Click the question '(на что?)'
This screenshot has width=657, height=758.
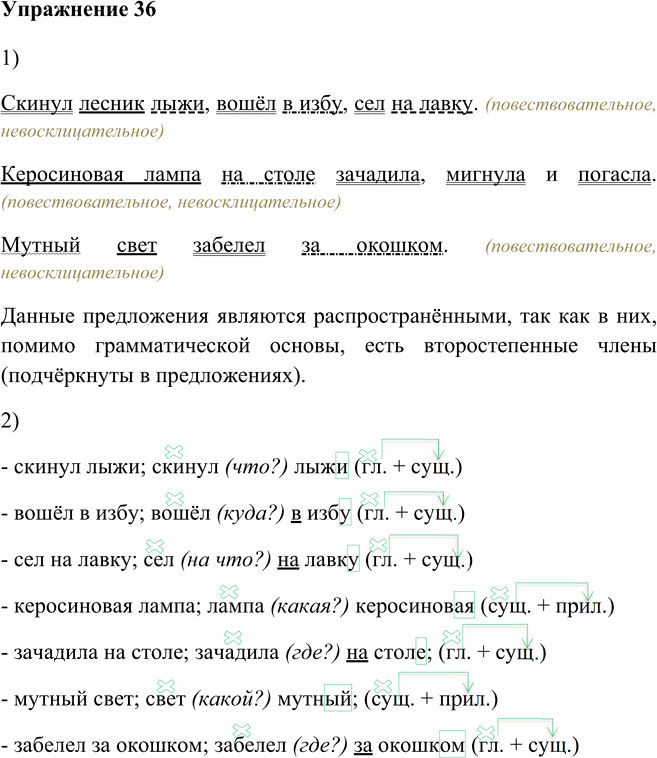[226, 559]
